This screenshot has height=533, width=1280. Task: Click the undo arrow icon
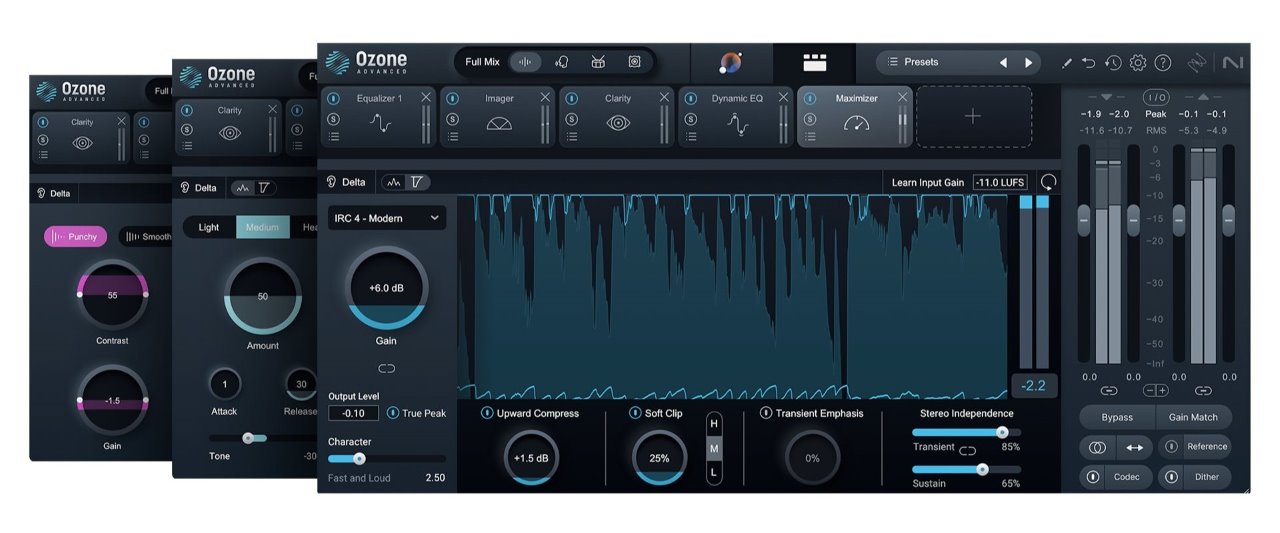tap(1089, 63)
